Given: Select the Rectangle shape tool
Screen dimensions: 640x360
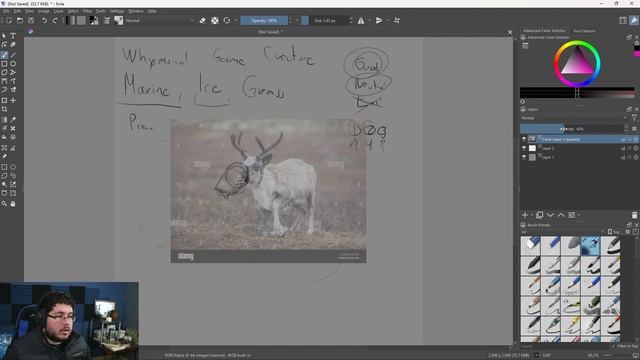Looking at the screenshot, I should point(4,64).
